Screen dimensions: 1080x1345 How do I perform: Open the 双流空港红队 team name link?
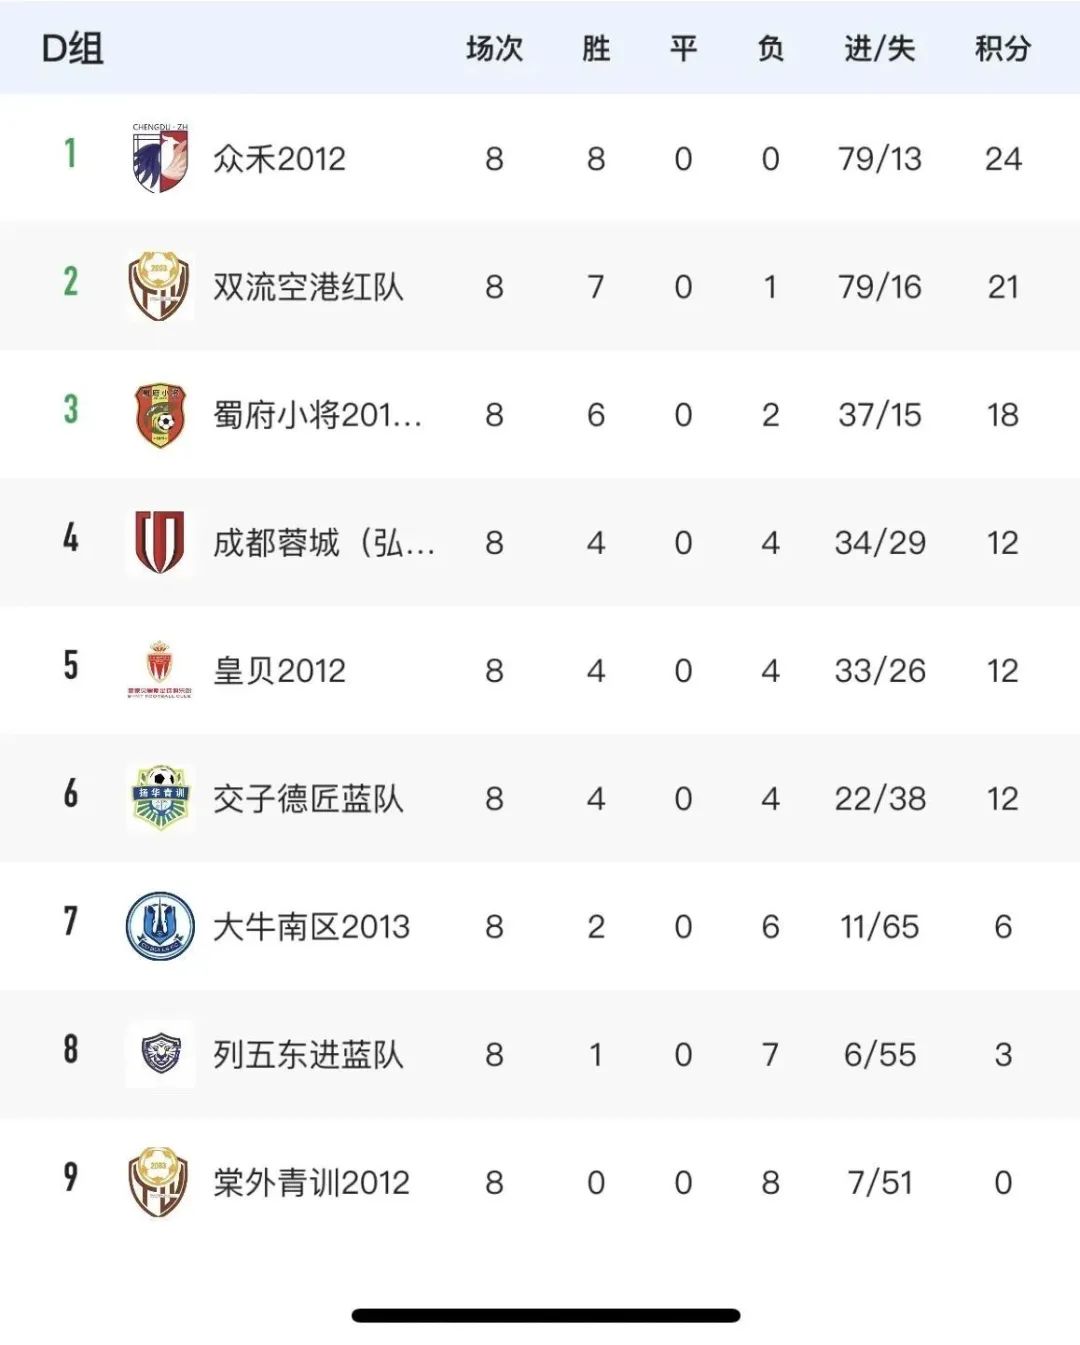(x=308, y=287)
